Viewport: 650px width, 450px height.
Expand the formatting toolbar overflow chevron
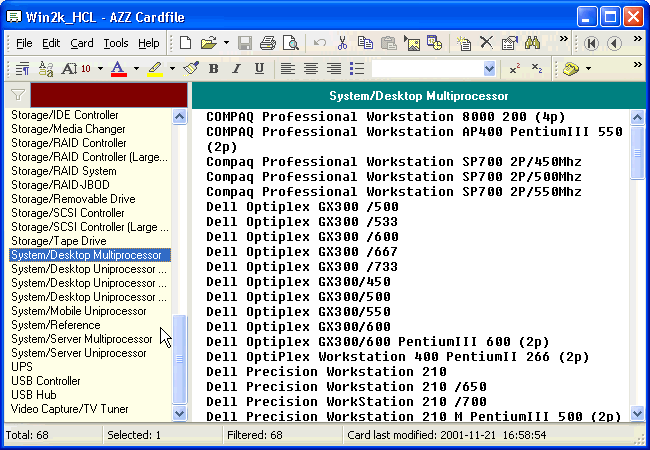point(638,64)
